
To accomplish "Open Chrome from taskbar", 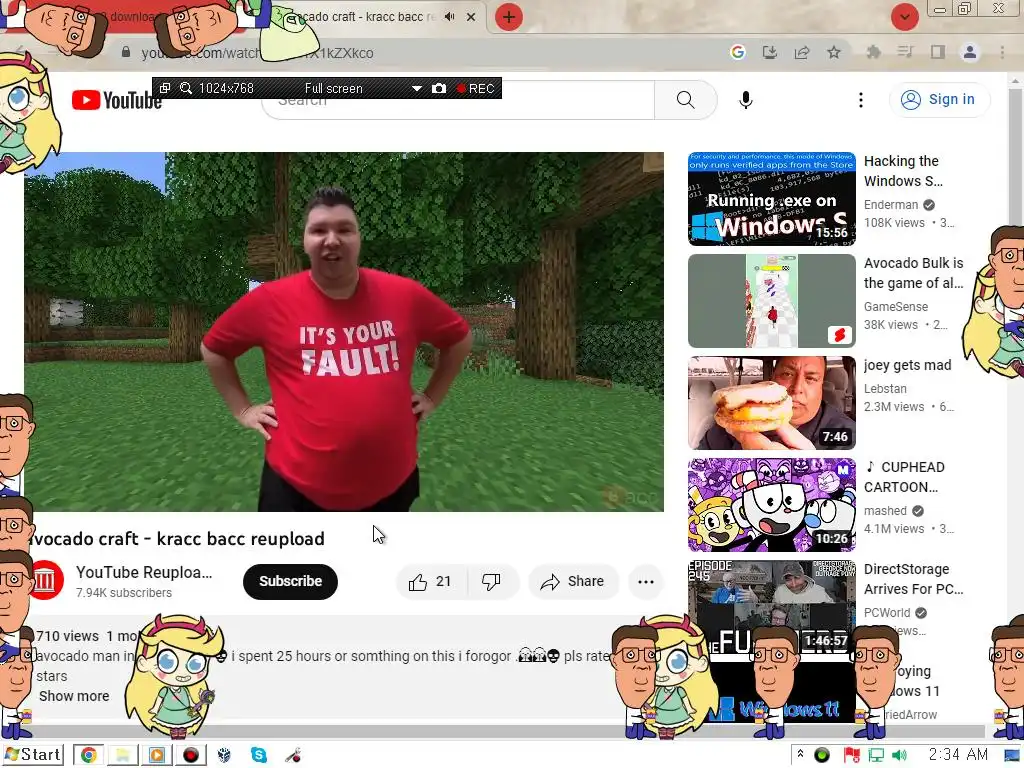I will tap(89, 756).
